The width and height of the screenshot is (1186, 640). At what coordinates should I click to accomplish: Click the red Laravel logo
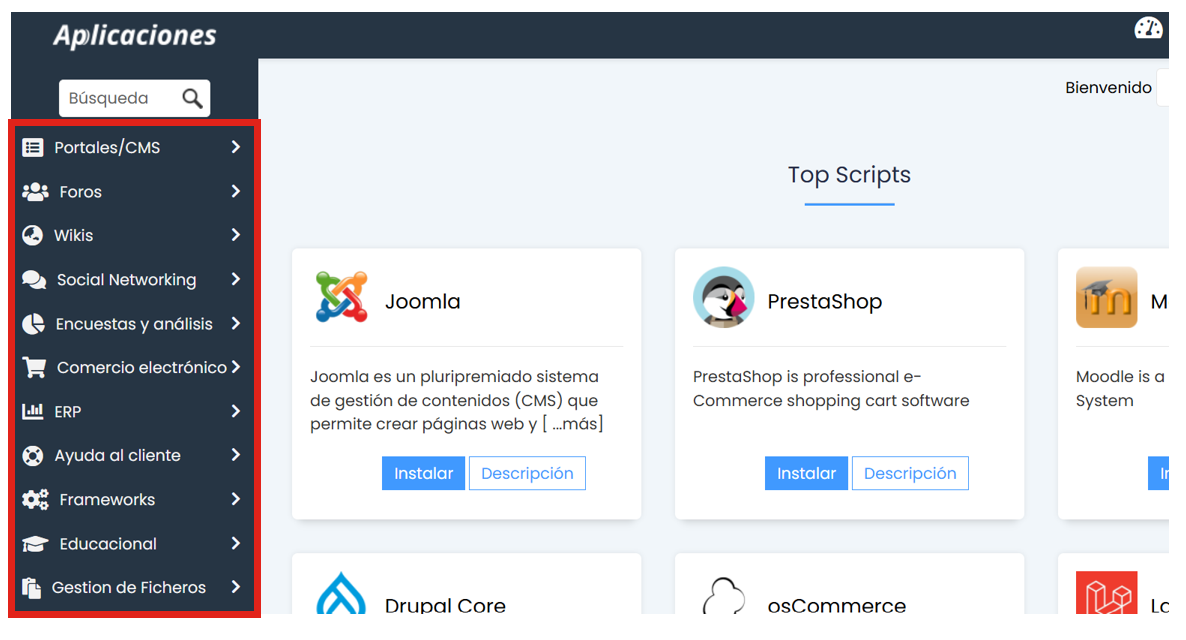click(1107, 592)
